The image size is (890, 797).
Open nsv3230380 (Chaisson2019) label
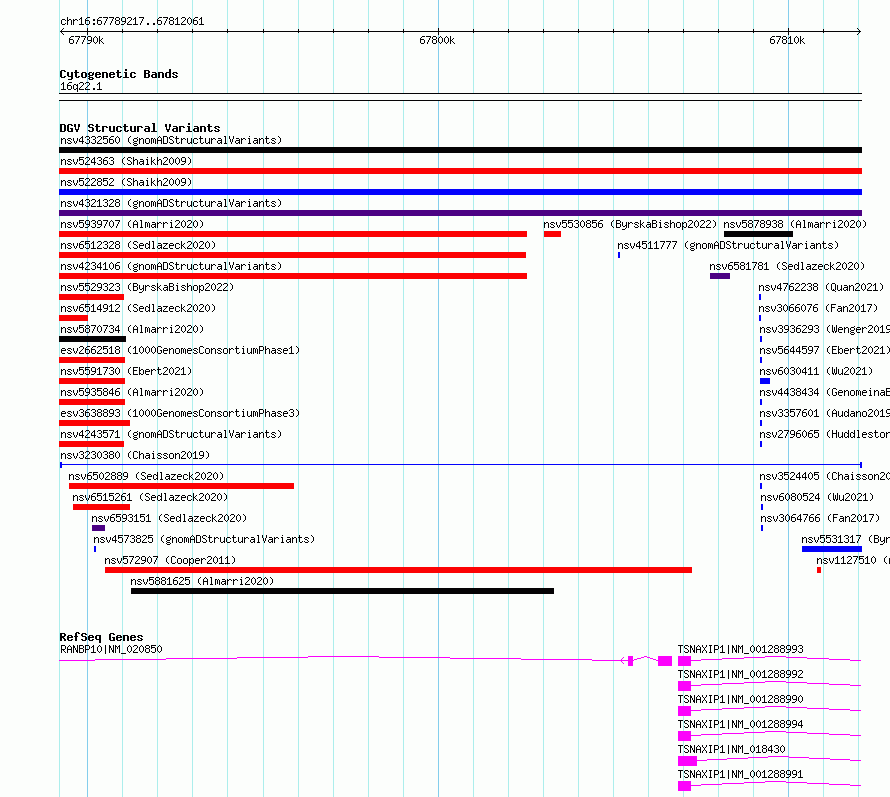click(x=135, y=455)
